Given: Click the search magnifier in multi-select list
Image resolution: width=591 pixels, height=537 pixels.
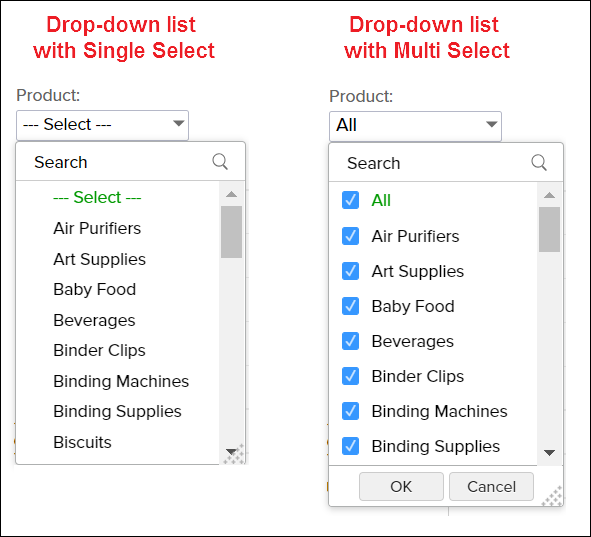Looking at the screenshot, I should pyautogui.click(x=539, y=162).
